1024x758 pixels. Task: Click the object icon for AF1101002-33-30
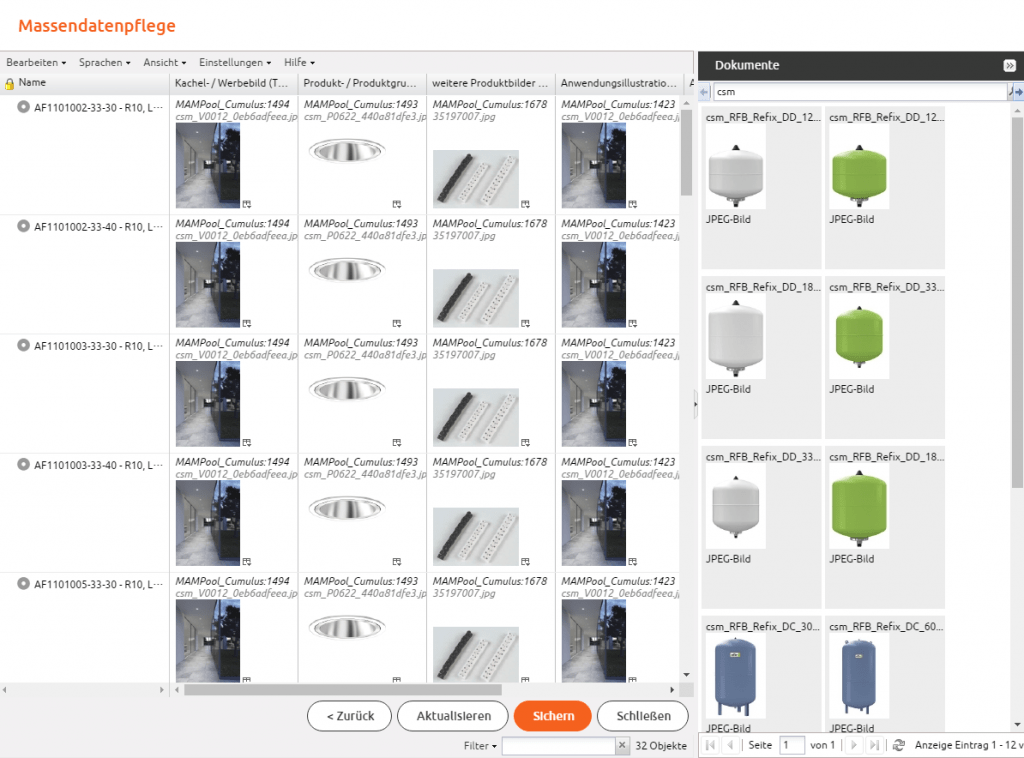[24, 106]
